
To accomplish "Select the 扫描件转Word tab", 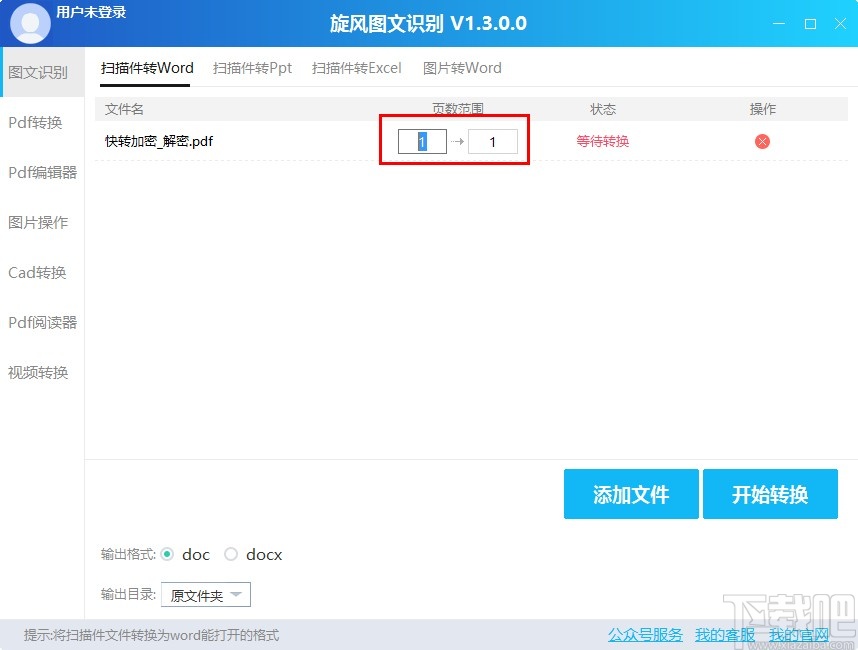I will [x=146, y=67].
